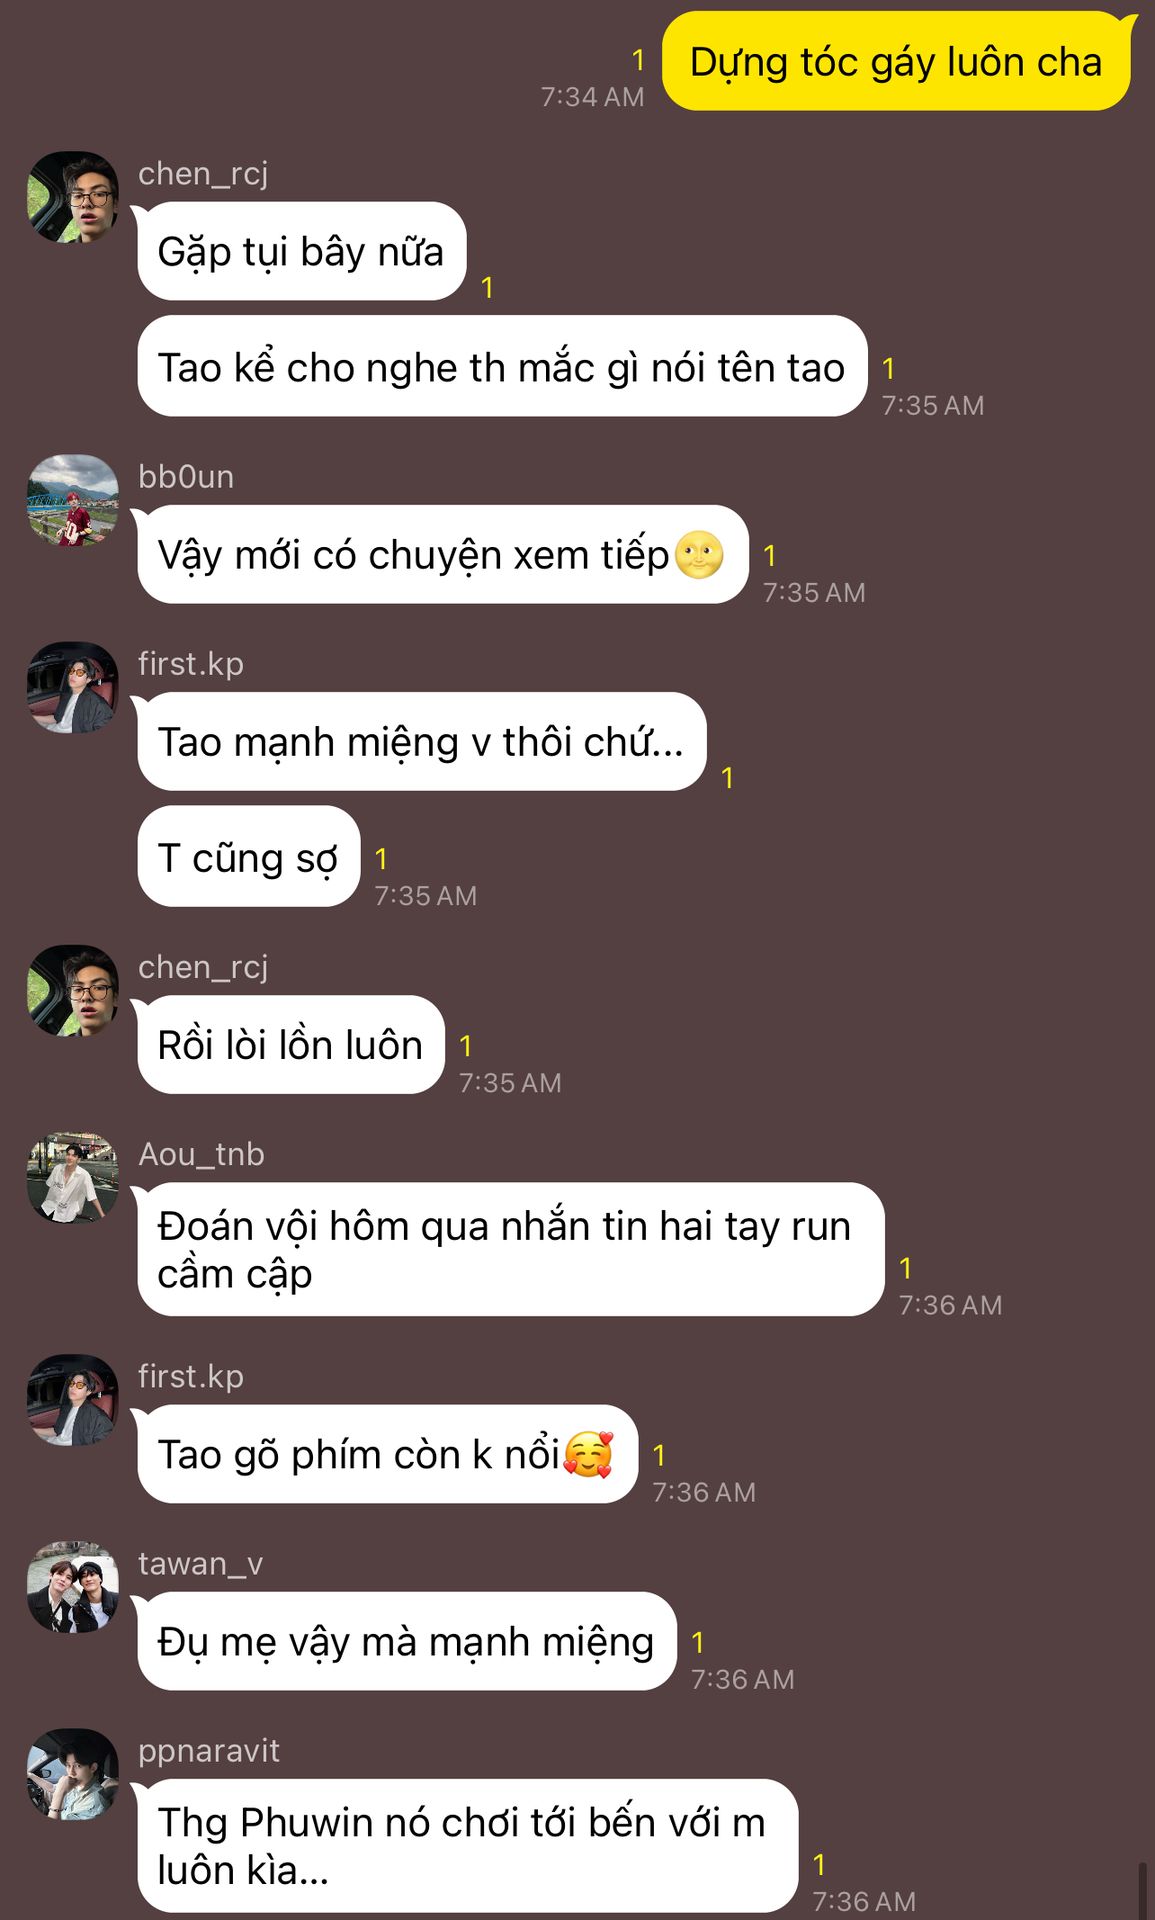
Task: Select the 'Thg Phuwin nó chơi tới bến' message
Action: point(467,1845)
